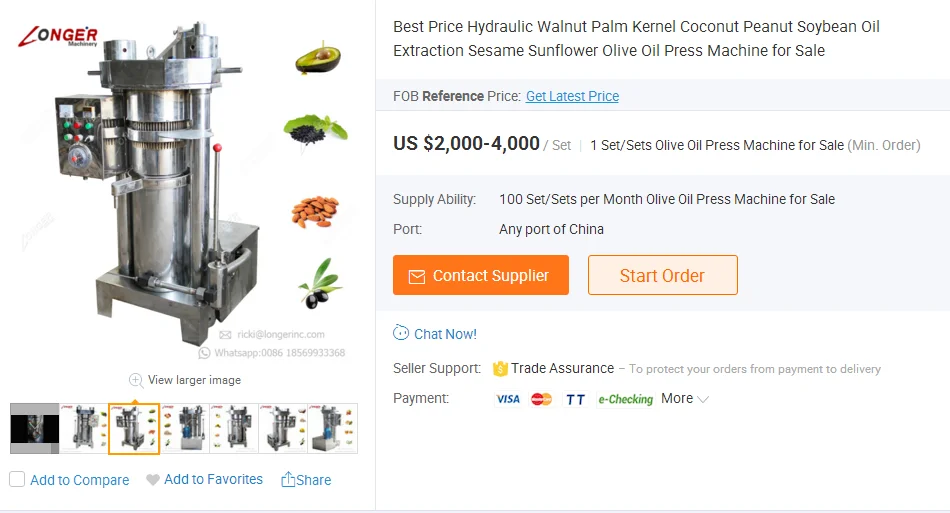The width and height of the screenshot is (950, 513).
Task: Select the second product thumbnail
Action: click(84, 429)
